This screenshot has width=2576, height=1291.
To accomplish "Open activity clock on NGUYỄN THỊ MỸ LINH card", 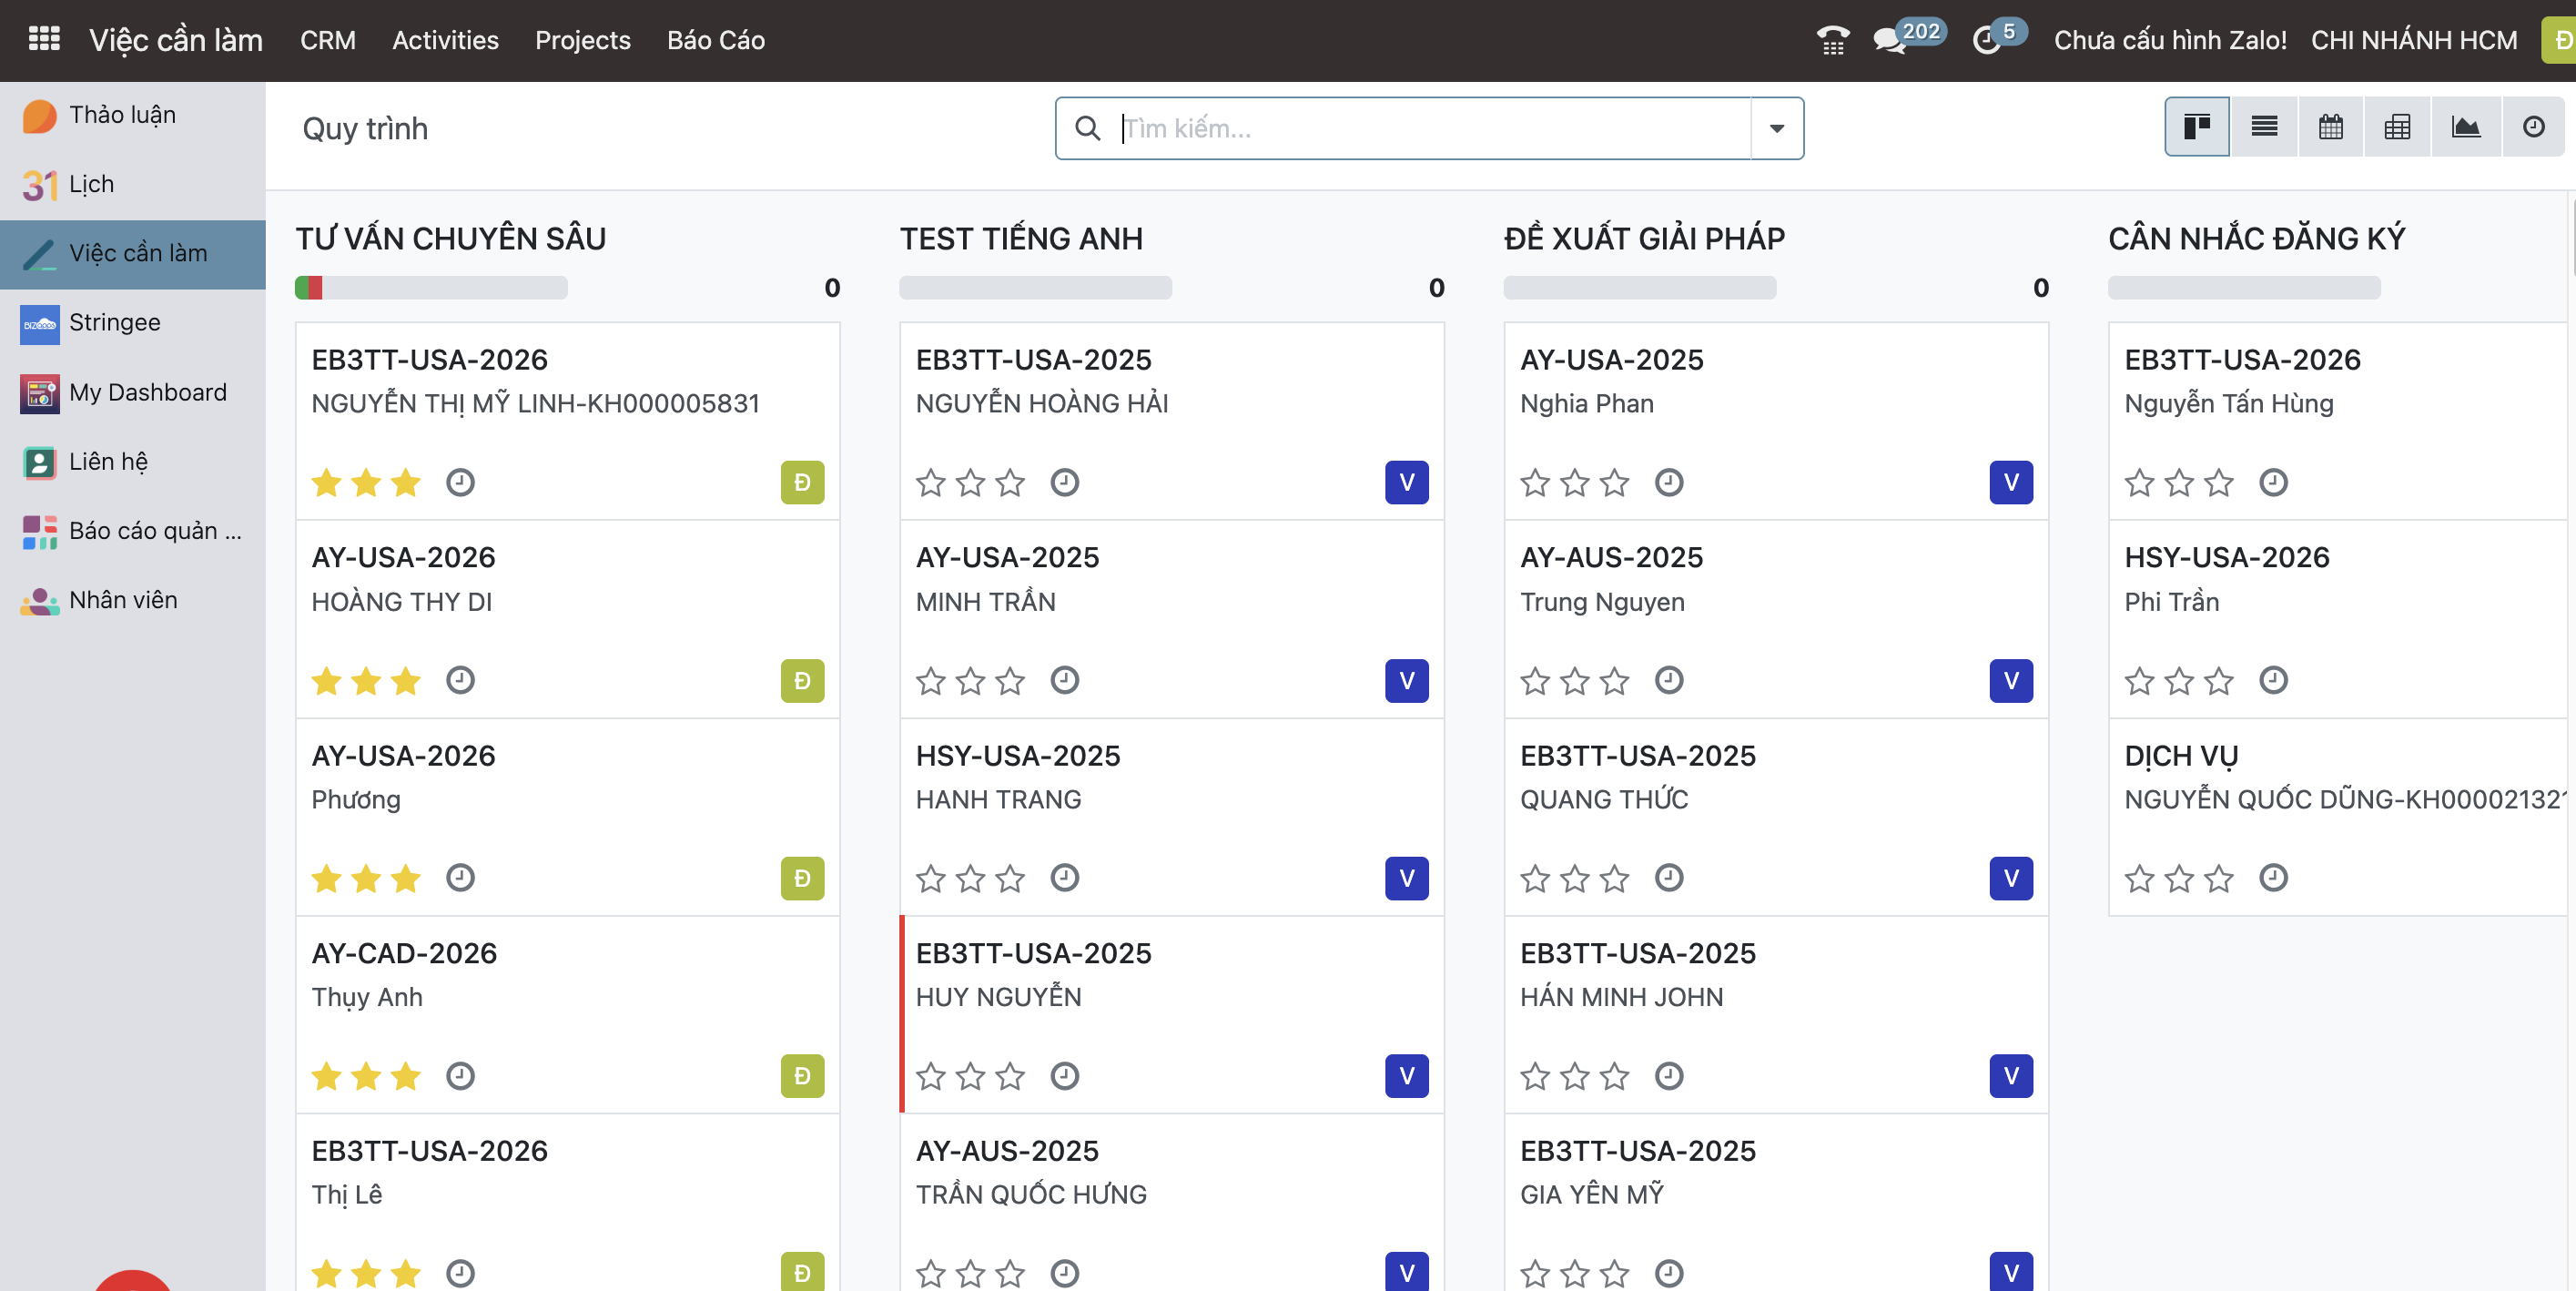I will coord(460,483).
